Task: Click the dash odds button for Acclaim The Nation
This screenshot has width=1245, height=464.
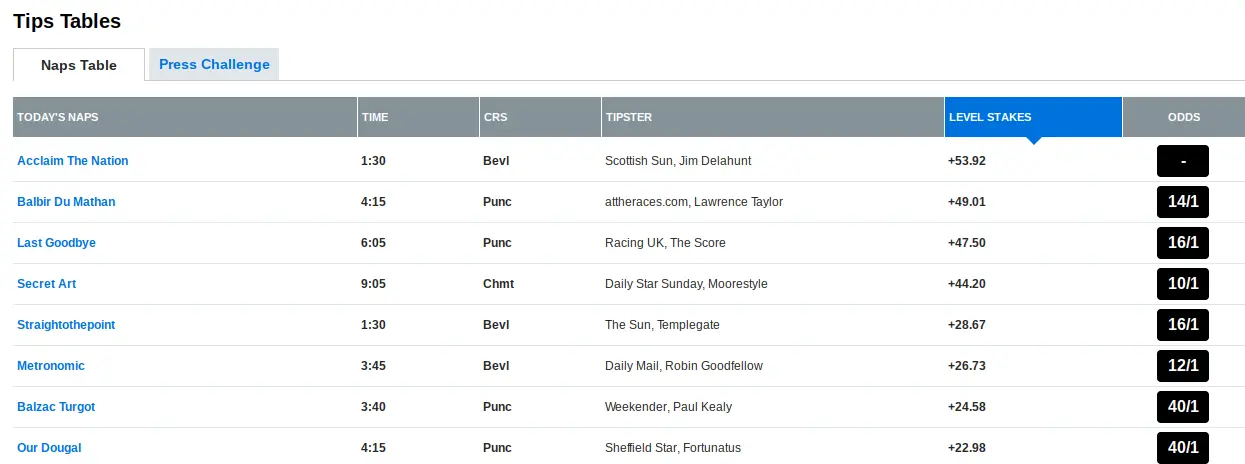Action: [1183, 161]
